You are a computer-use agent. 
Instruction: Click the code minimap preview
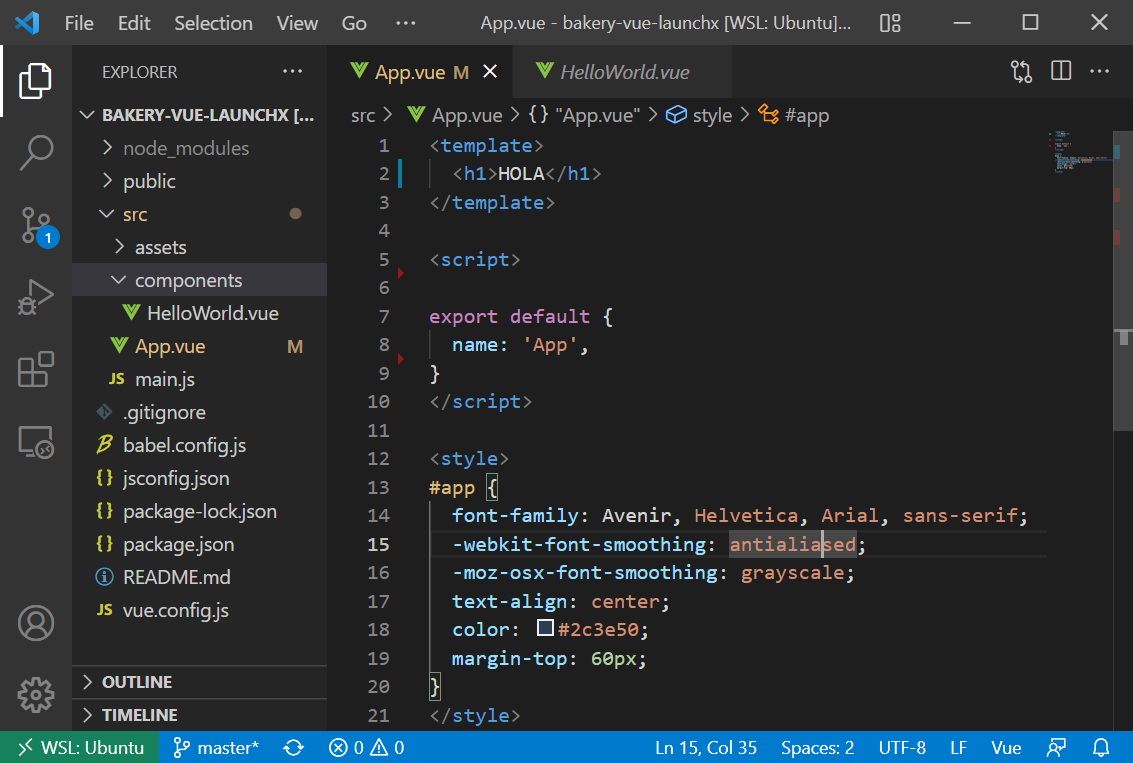pyautogui.click(x=1078, y=152)
